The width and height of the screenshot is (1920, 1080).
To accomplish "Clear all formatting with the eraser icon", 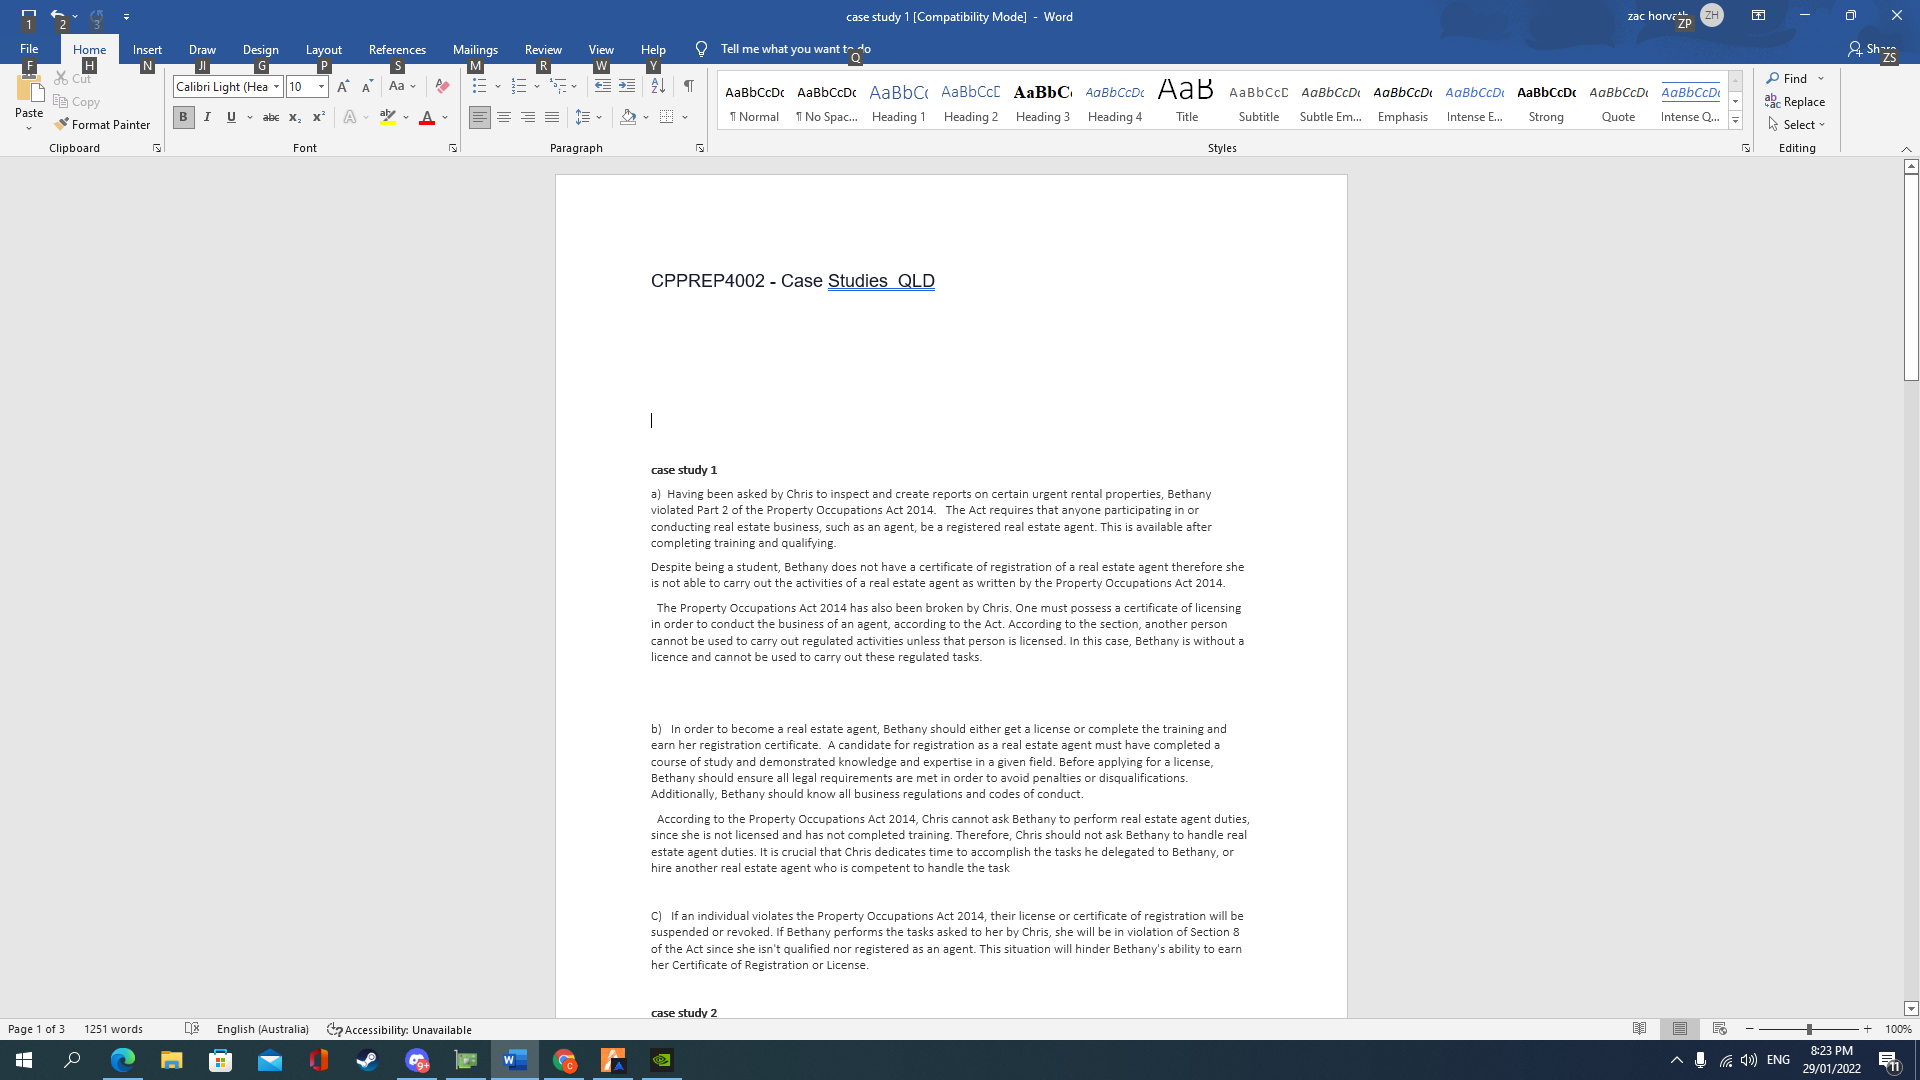I will coord(441,87).
